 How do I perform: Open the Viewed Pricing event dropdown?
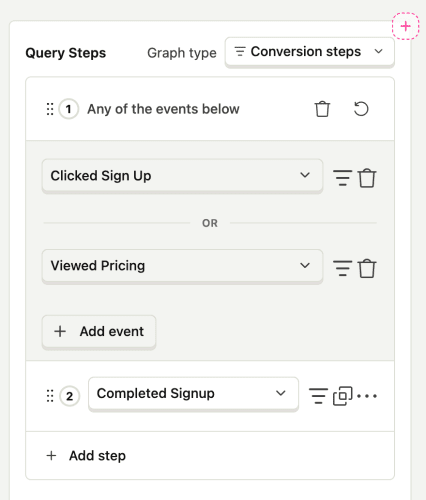[182, 266]
